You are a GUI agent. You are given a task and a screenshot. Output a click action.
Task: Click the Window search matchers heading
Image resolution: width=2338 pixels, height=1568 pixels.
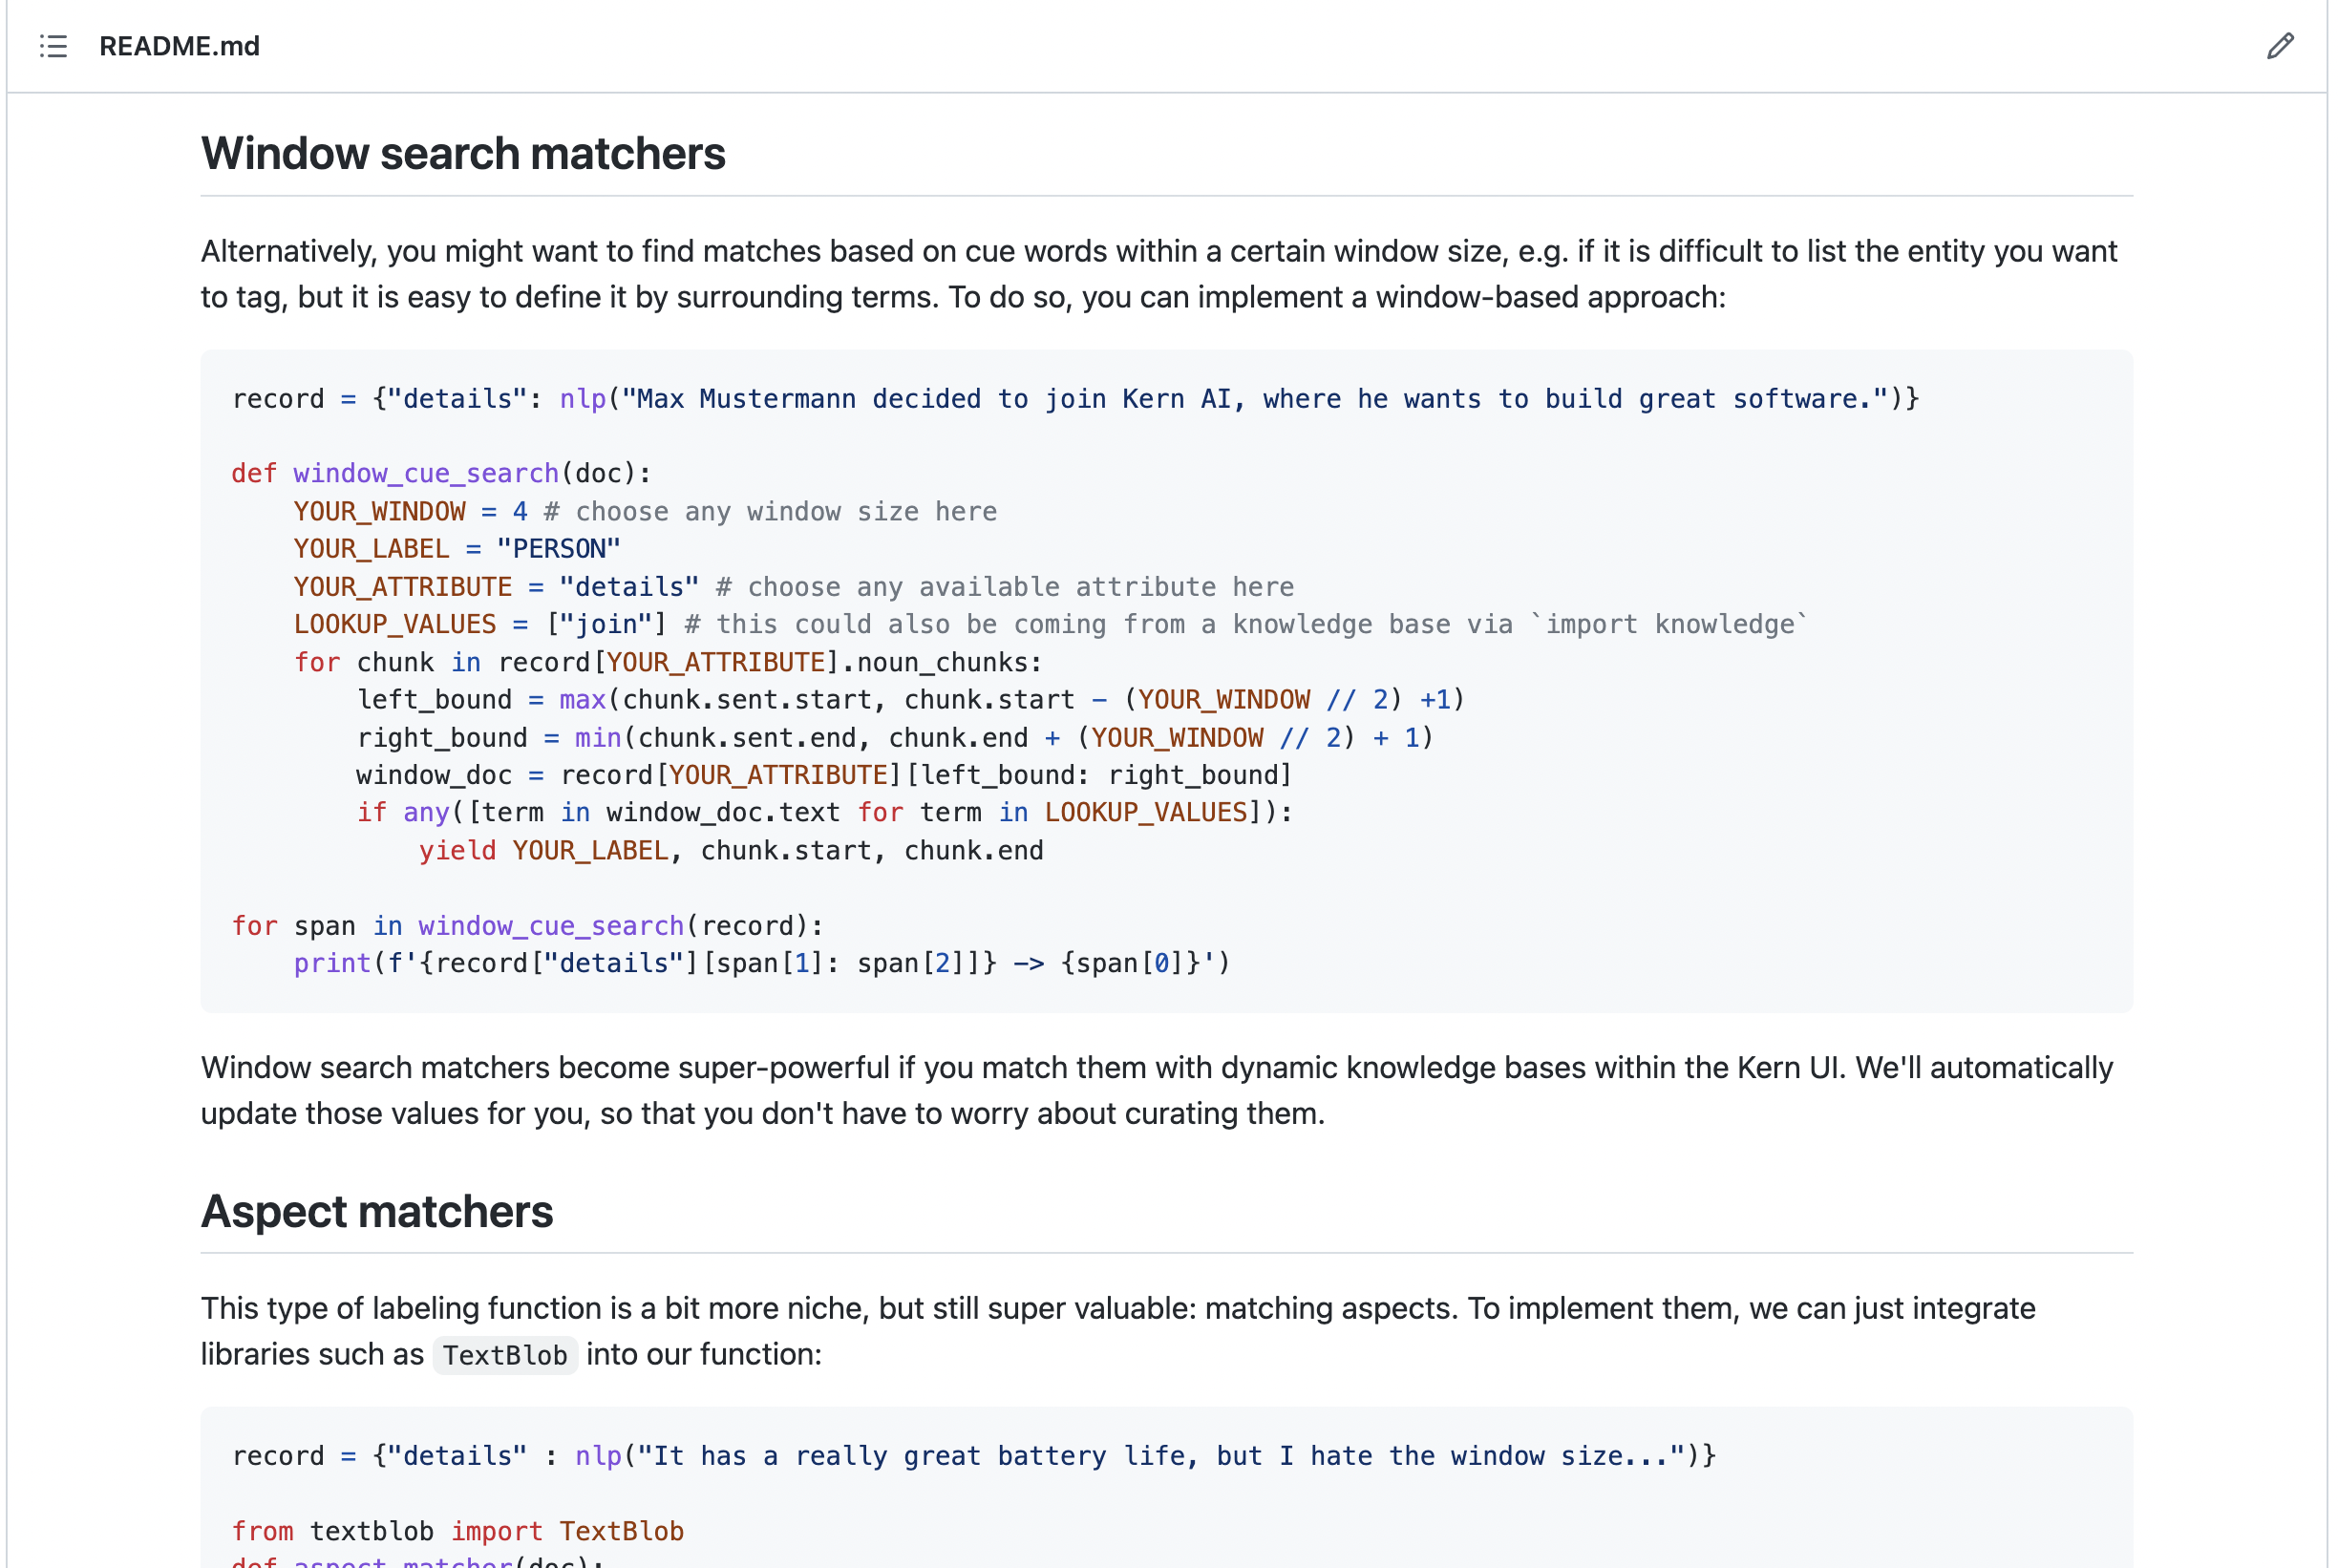click(463, 154)
